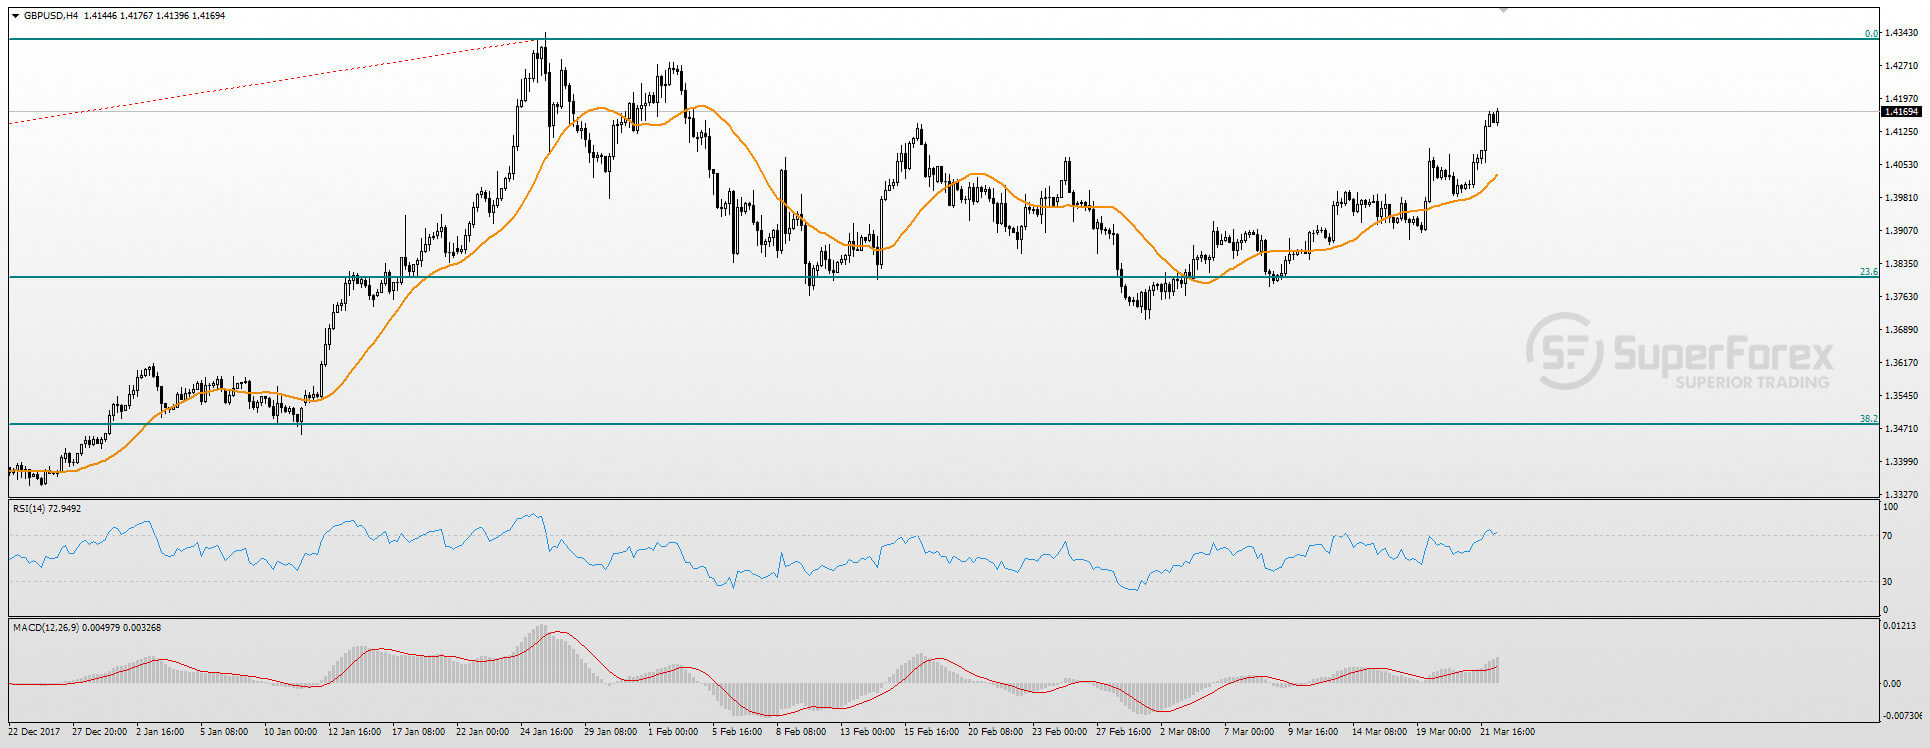Click price axis value 1.37630
This screenshot has width=1930, height=748.
[x=1901, y=297]
